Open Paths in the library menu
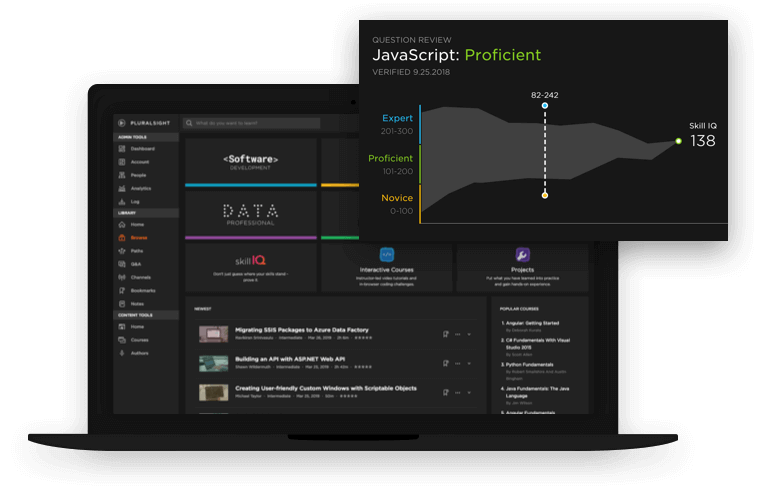 [x=136, y=251]
